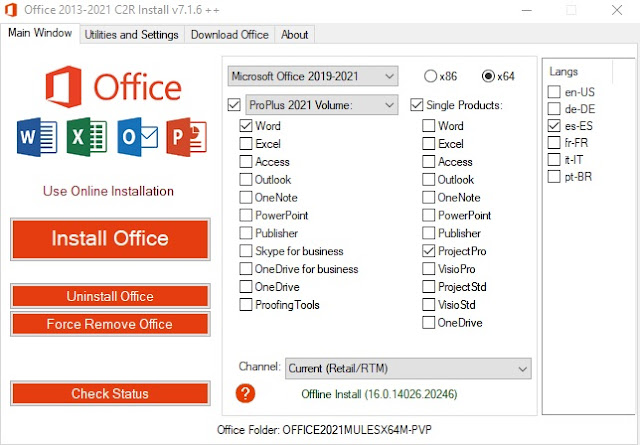Open the Download Office tab
This screenshot has width=640, height=445.
tap(230, 35)
